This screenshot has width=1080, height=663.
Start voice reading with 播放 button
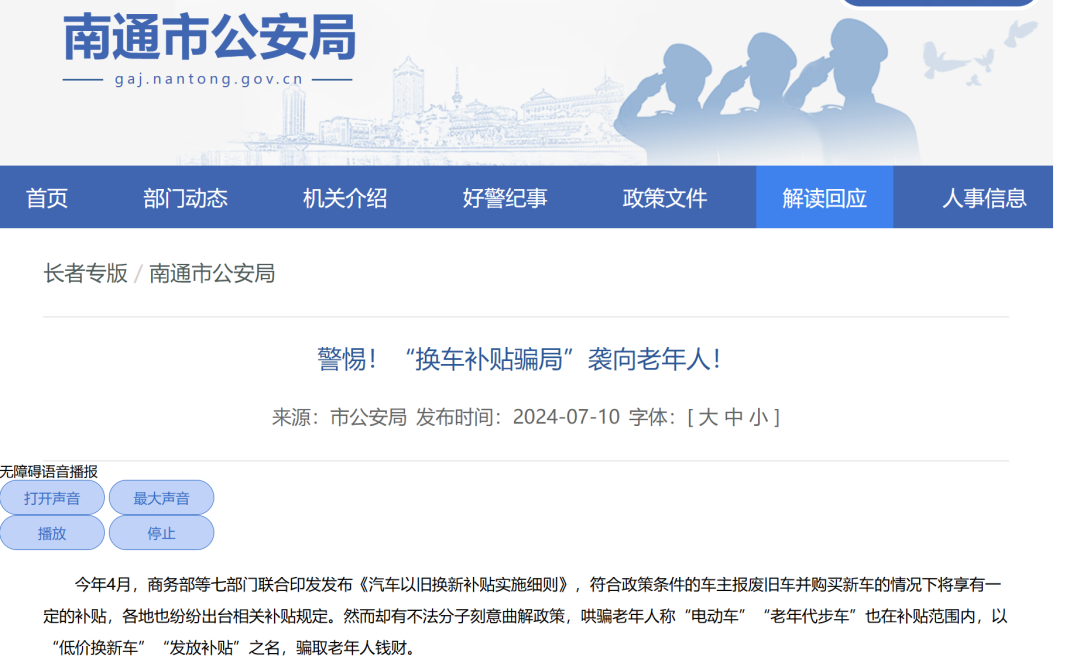pos(52,533)
